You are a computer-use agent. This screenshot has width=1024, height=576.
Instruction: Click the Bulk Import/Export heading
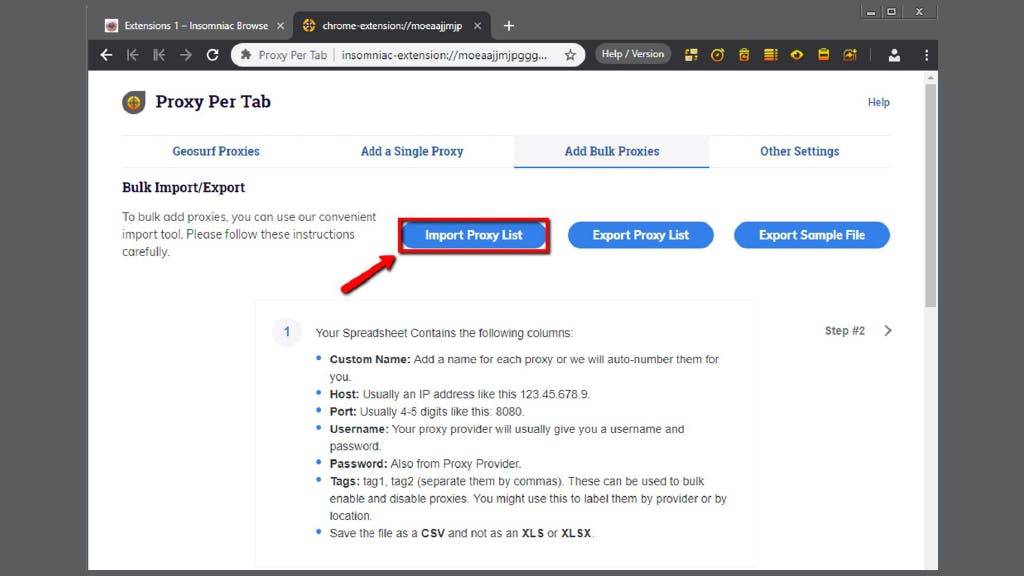(x=184, y=187)
